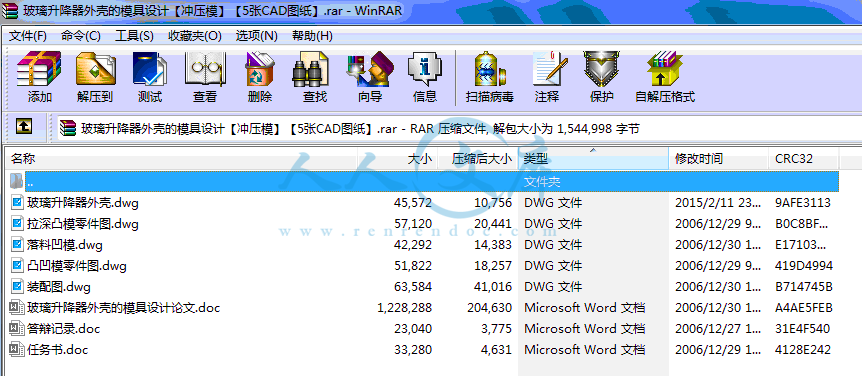Viewport: 862px width, 376px height.
Task: Click the packed size value 204,630
Action: point(489,308)
